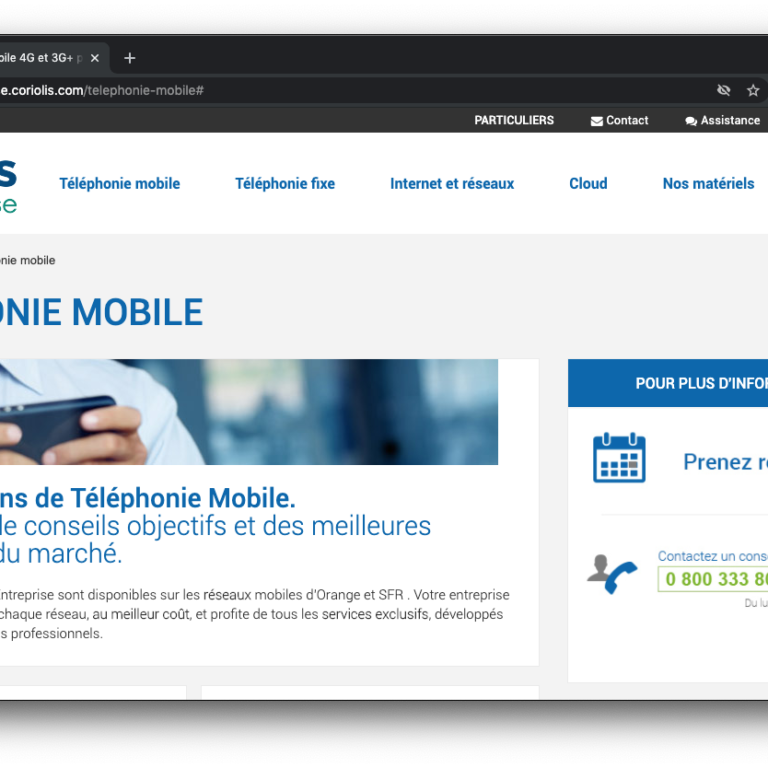The height and width of the screenshot is (768, 768).
Task: Click the calendar appointment icon
Action: point(619,457)
